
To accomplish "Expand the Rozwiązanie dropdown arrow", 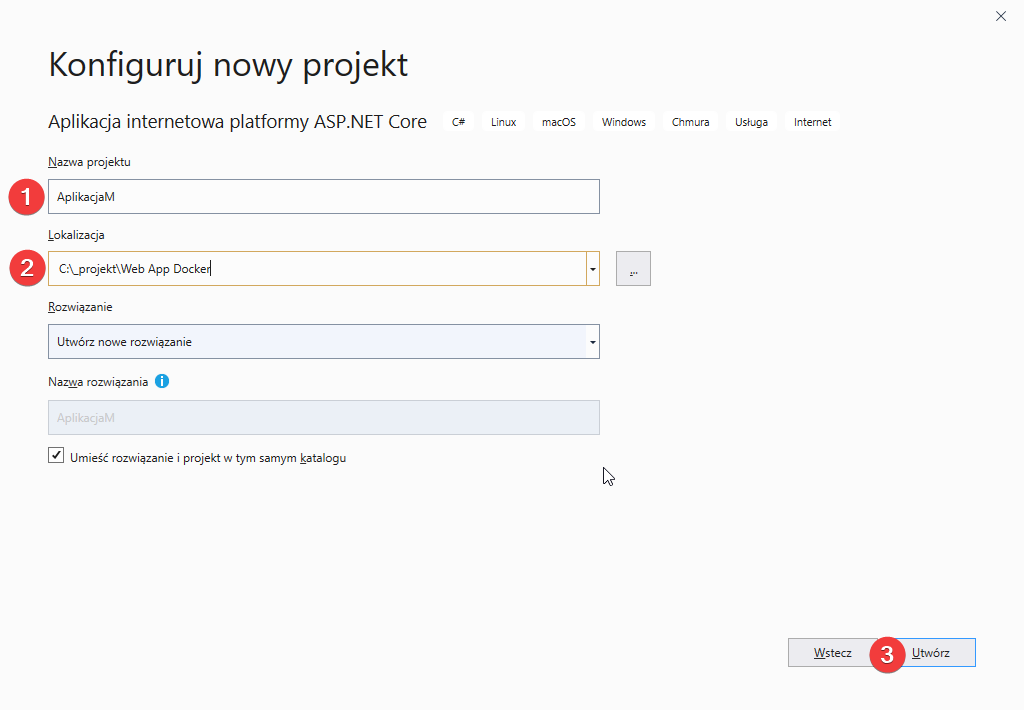I will (x=593, y=342).
